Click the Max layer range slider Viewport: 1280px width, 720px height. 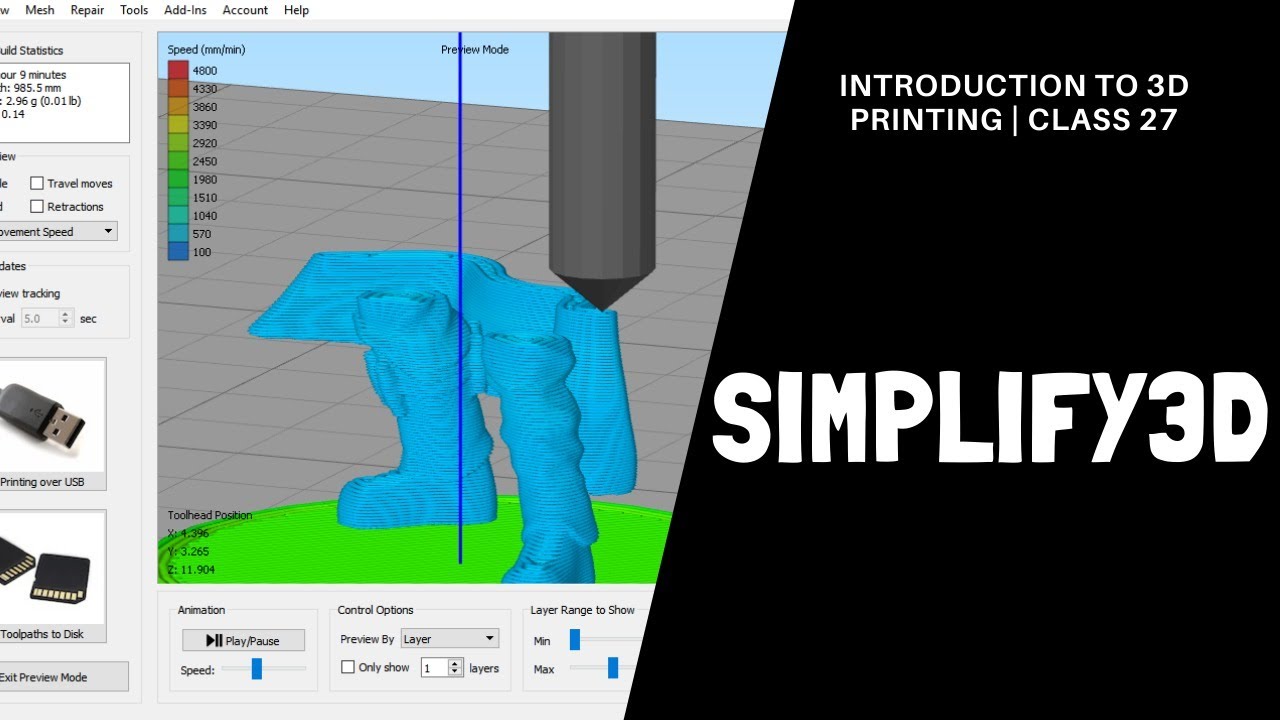pos(613,668)
